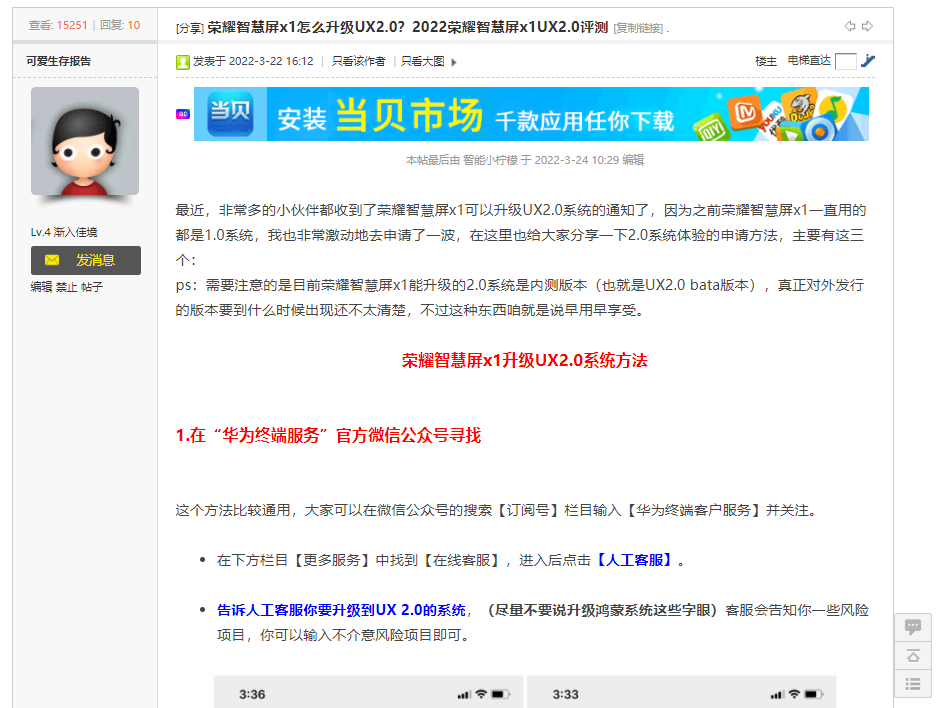
Task: Send a message with the 发消息 button
Action: point(86,260)
